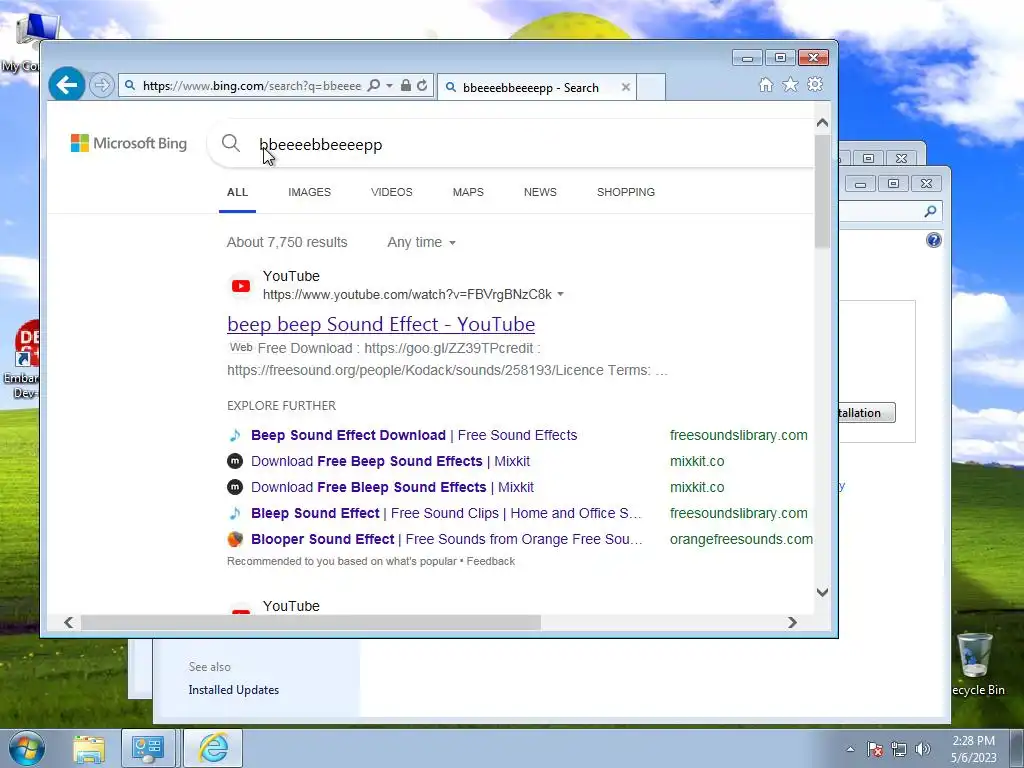Image resolution: width=1024 pixels, height=768 pixels.
Task: Select the bbeeeebbeeeepp - Search tab
Action: (x=536, y=87)
